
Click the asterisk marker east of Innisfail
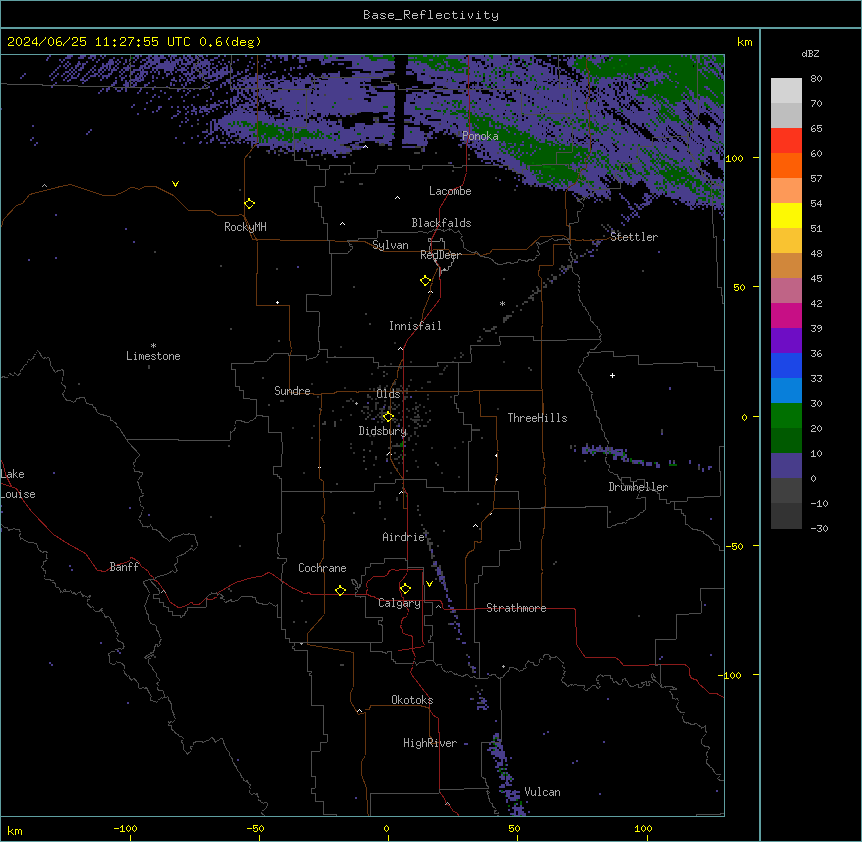(x=502, y=303)
